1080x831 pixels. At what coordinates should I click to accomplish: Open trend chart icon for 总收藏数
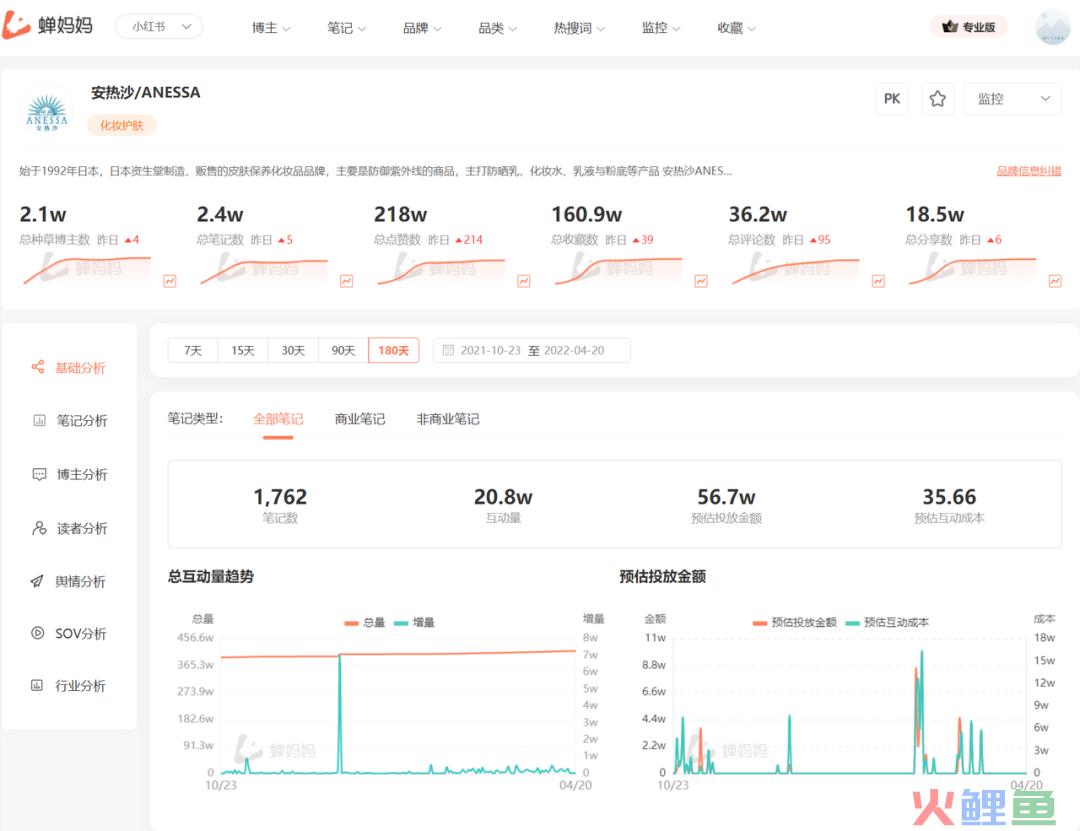point(701,281)
